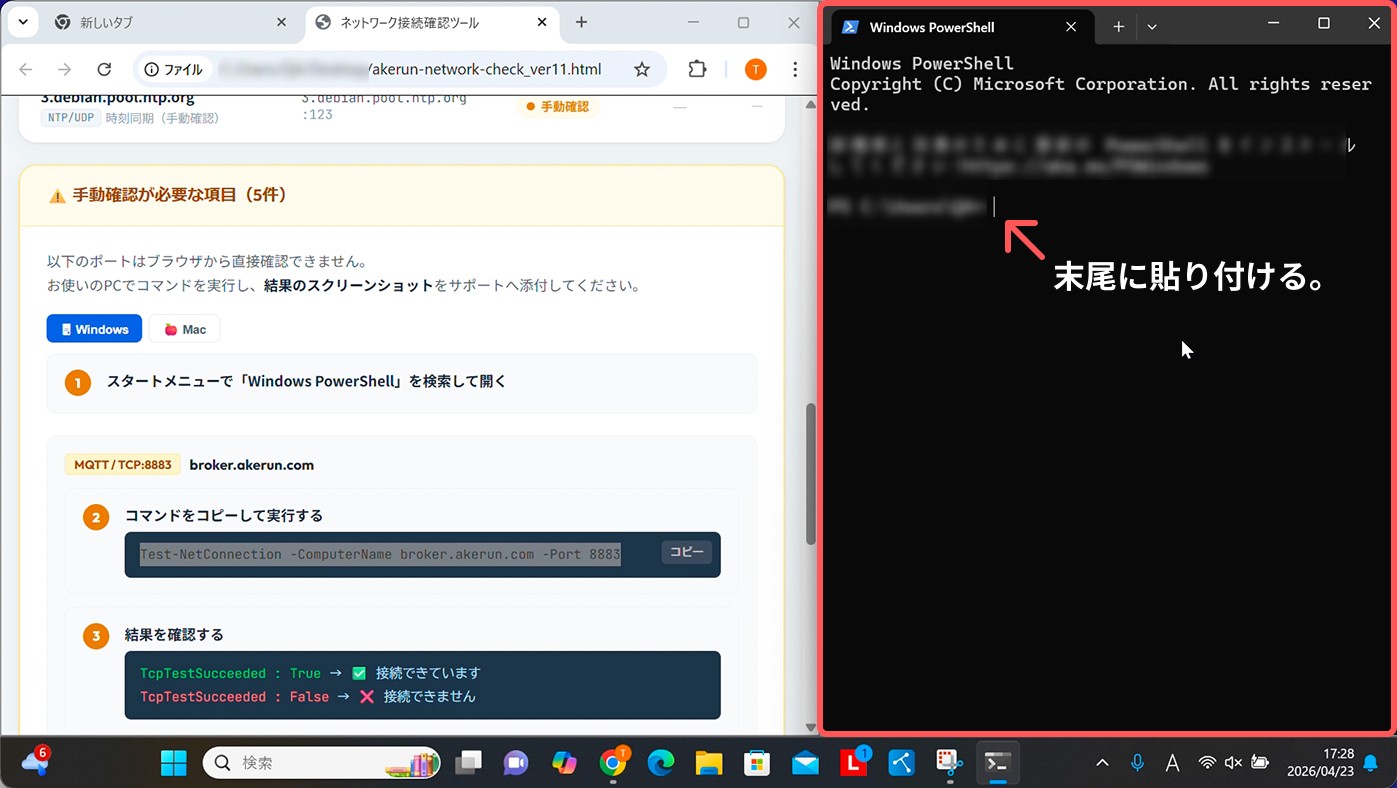Click the taskbar 検索 search box
1397x788 pixels.
(322, 763)
